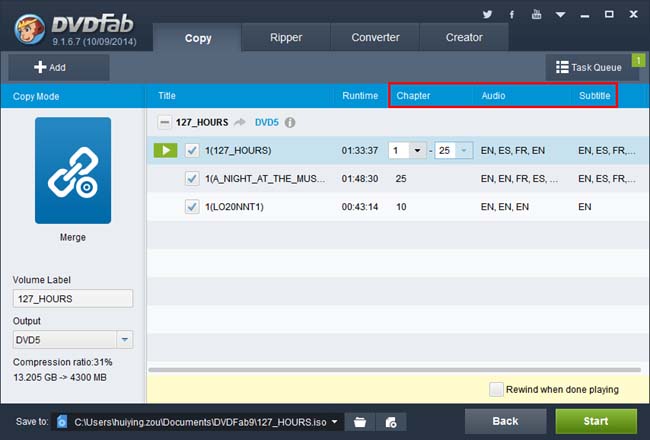Click the Chapter column header
The width and height of the screenshot is (650, 440).
click(x=413, y=96)
